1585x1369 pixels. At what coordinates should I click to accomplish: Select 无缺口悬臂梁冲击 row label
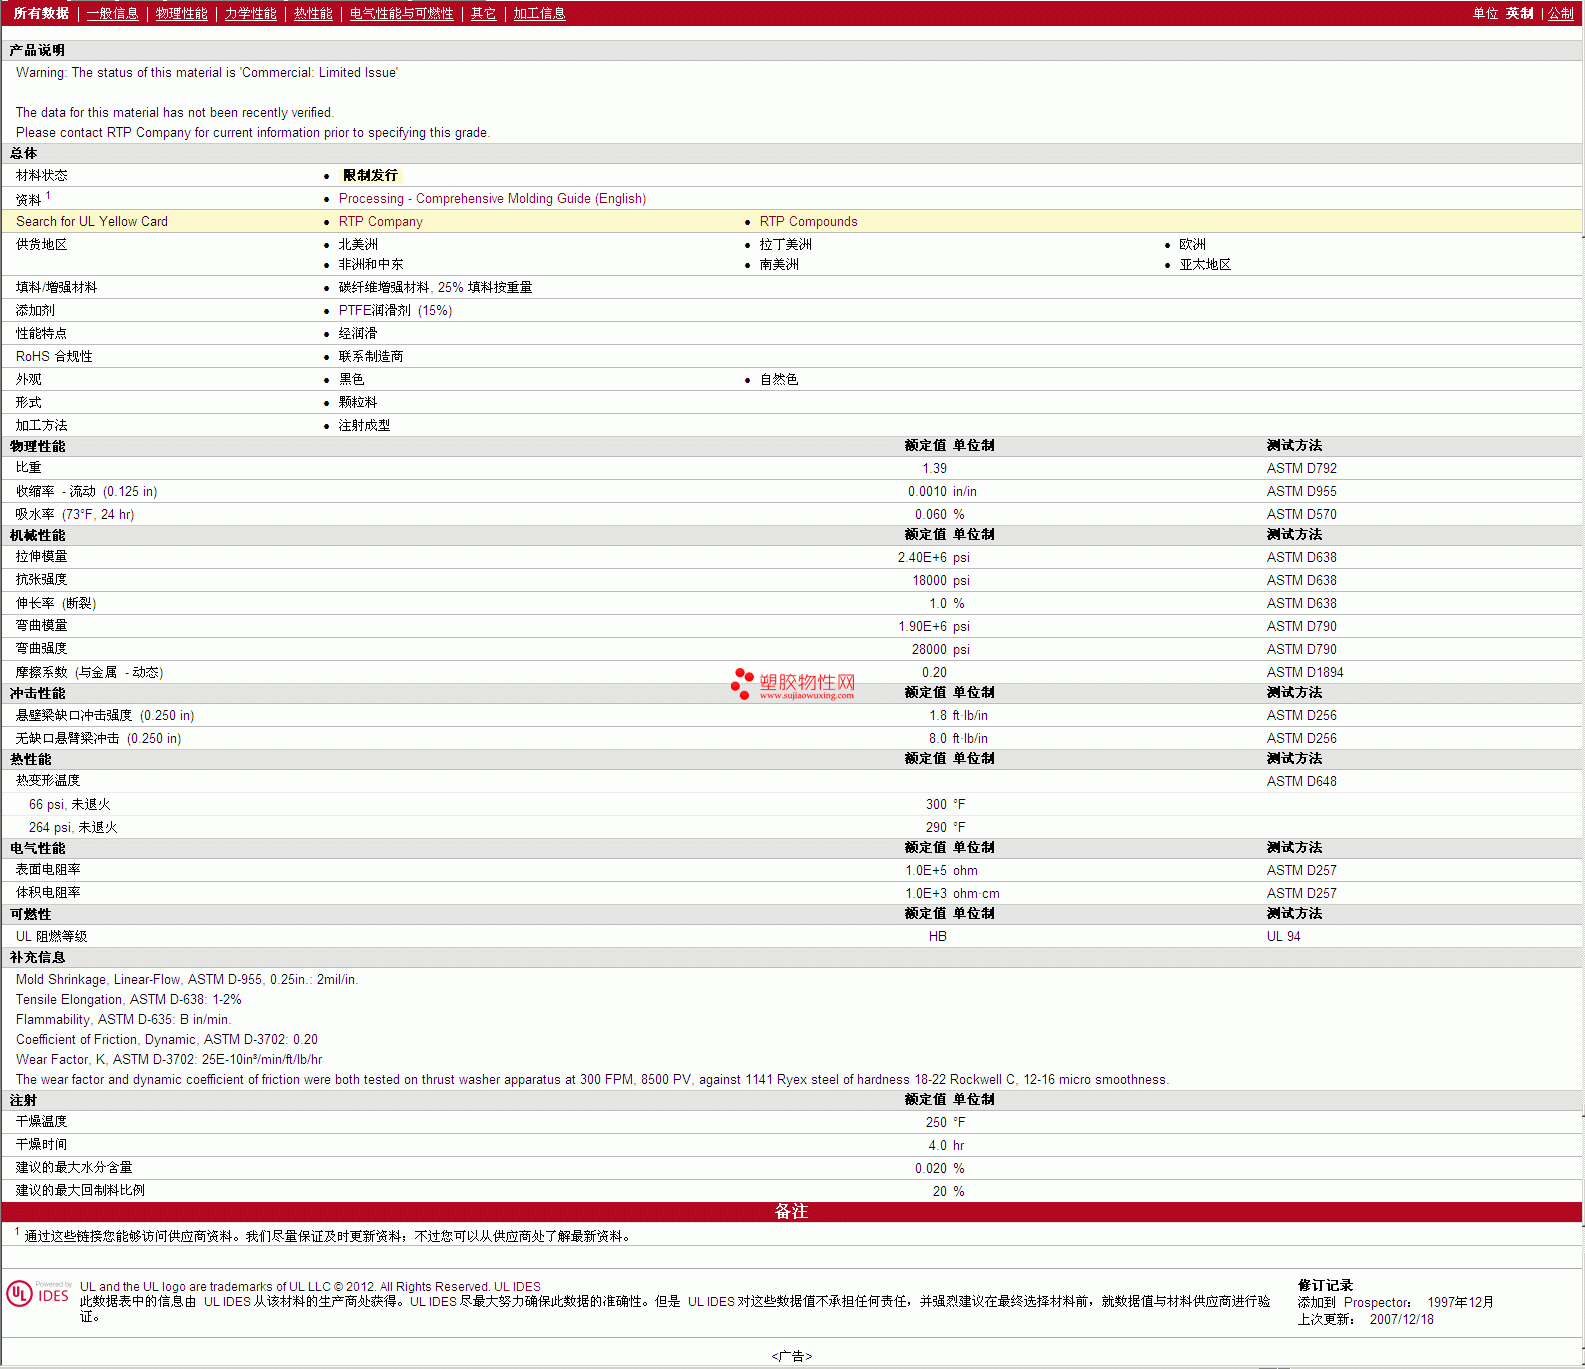pos(98,738)
